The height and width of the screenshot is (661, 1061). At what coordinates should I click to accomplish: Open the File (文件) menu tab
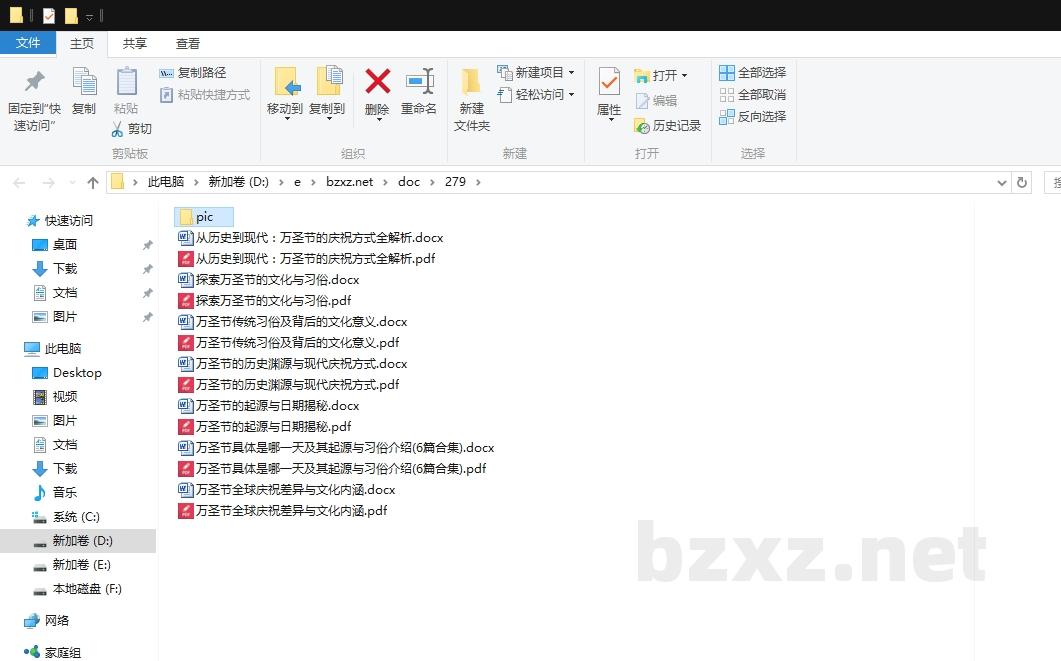pos(28,43)
